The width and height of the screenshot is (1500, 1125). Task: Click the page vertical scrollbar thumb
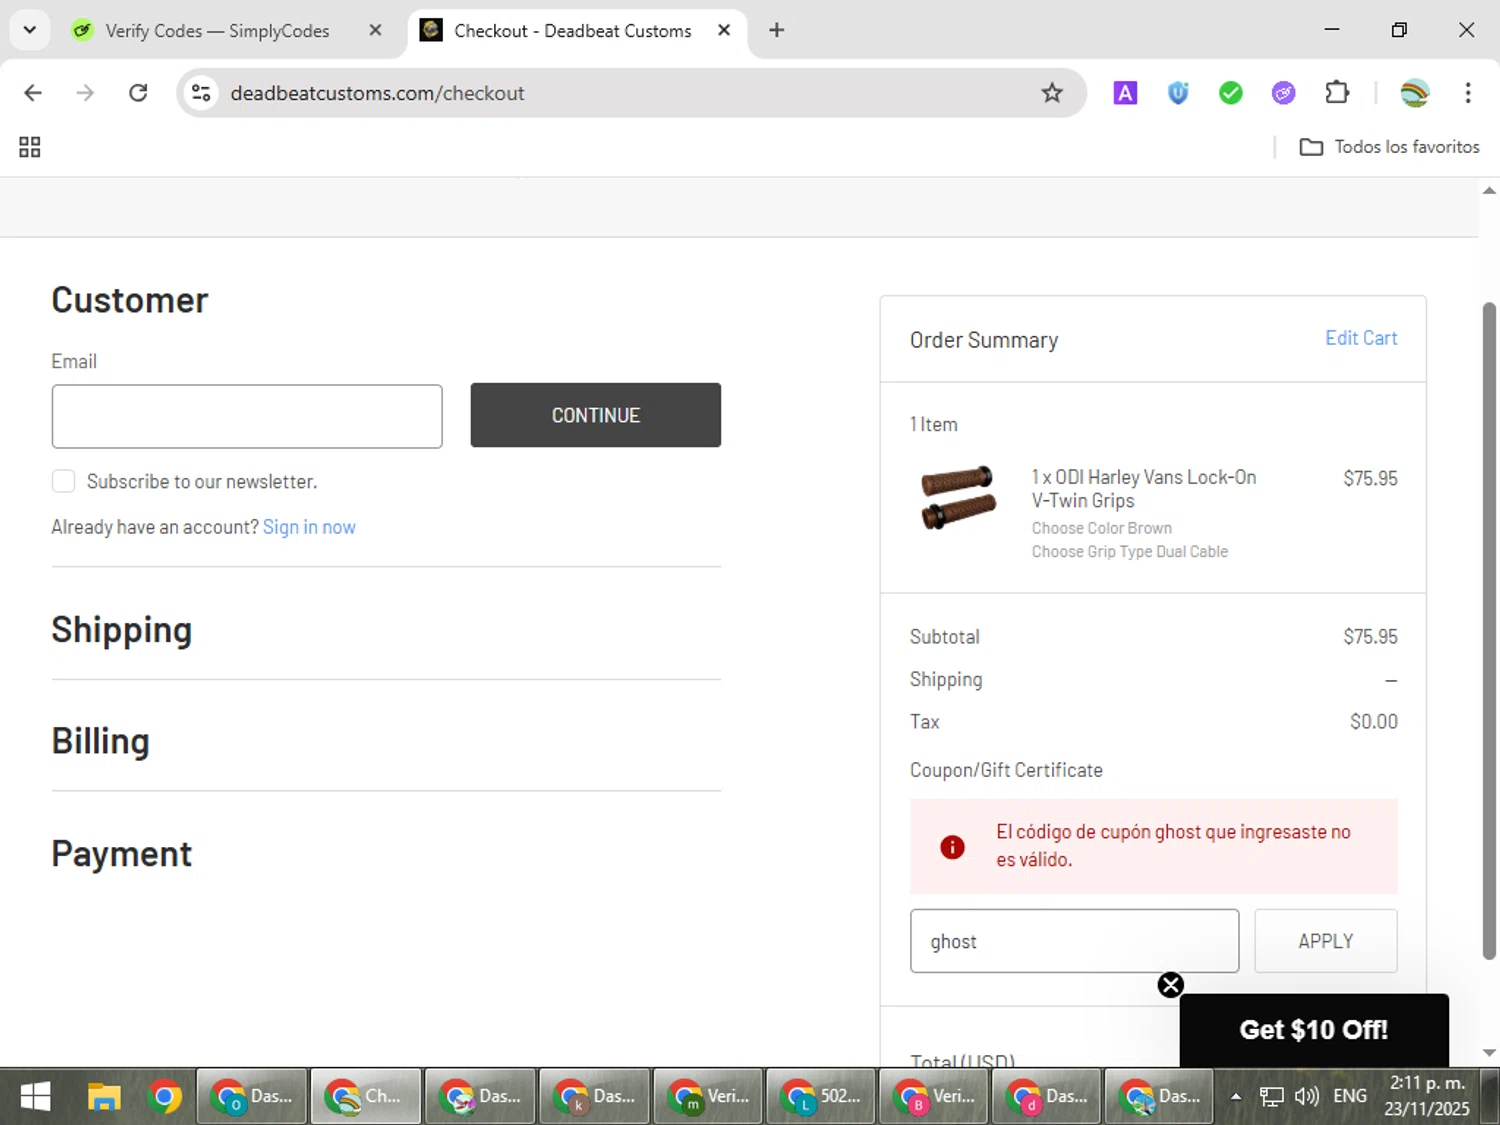click(x=1490, y=630)
